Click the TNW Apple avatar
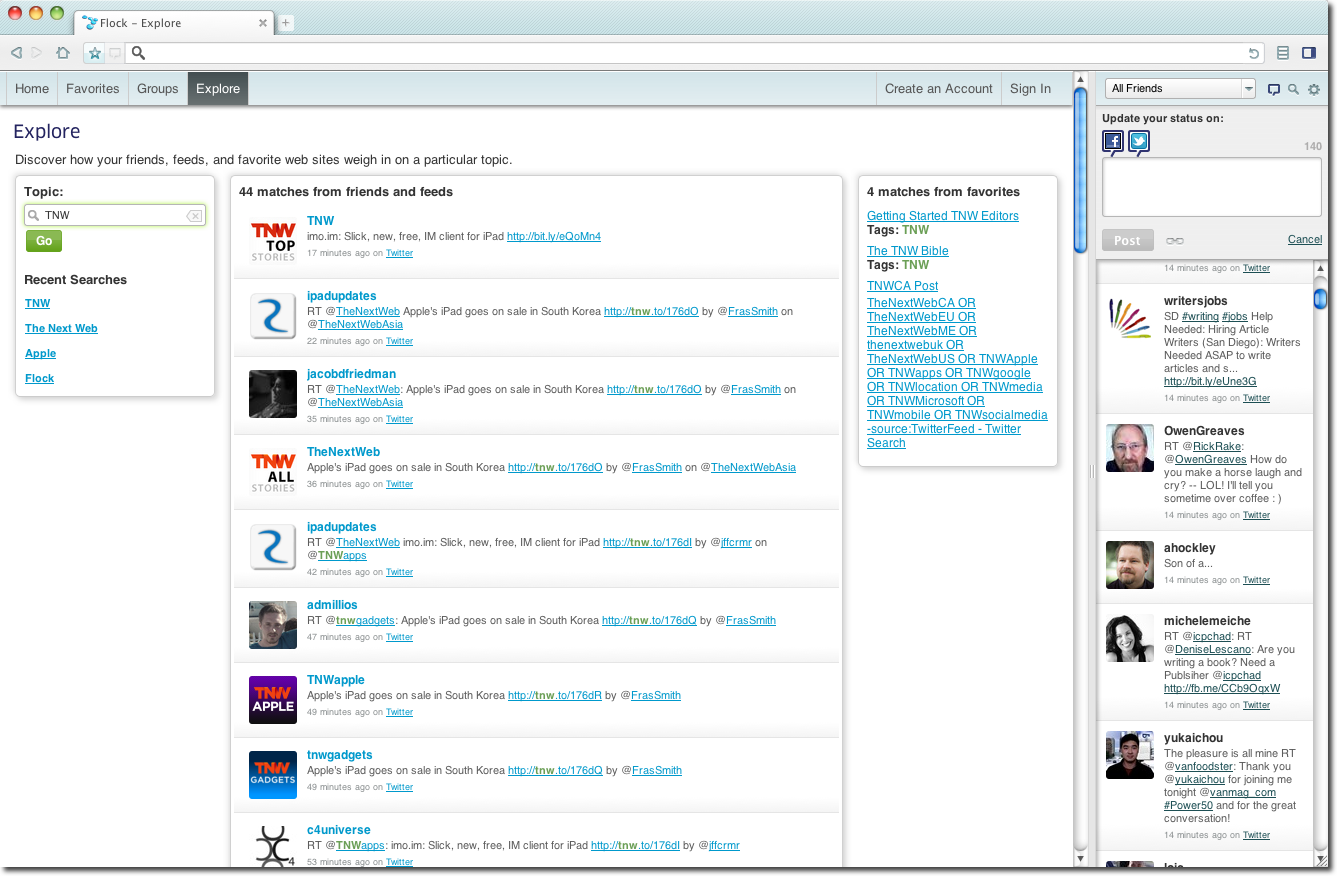Image resolution: width=1338 pixels, height=877 pixels. [273, 700]
